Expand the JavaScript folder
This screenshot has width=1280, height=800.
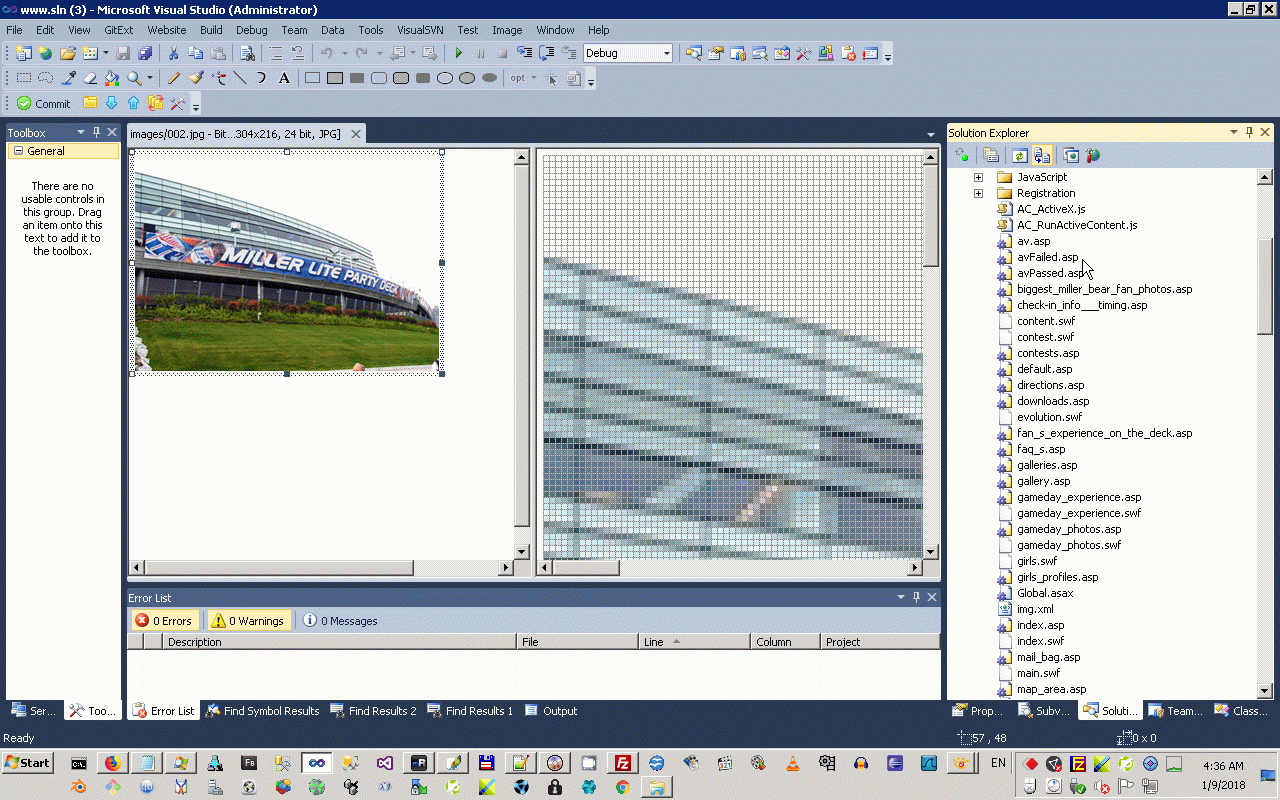click(x=978, y=177)
